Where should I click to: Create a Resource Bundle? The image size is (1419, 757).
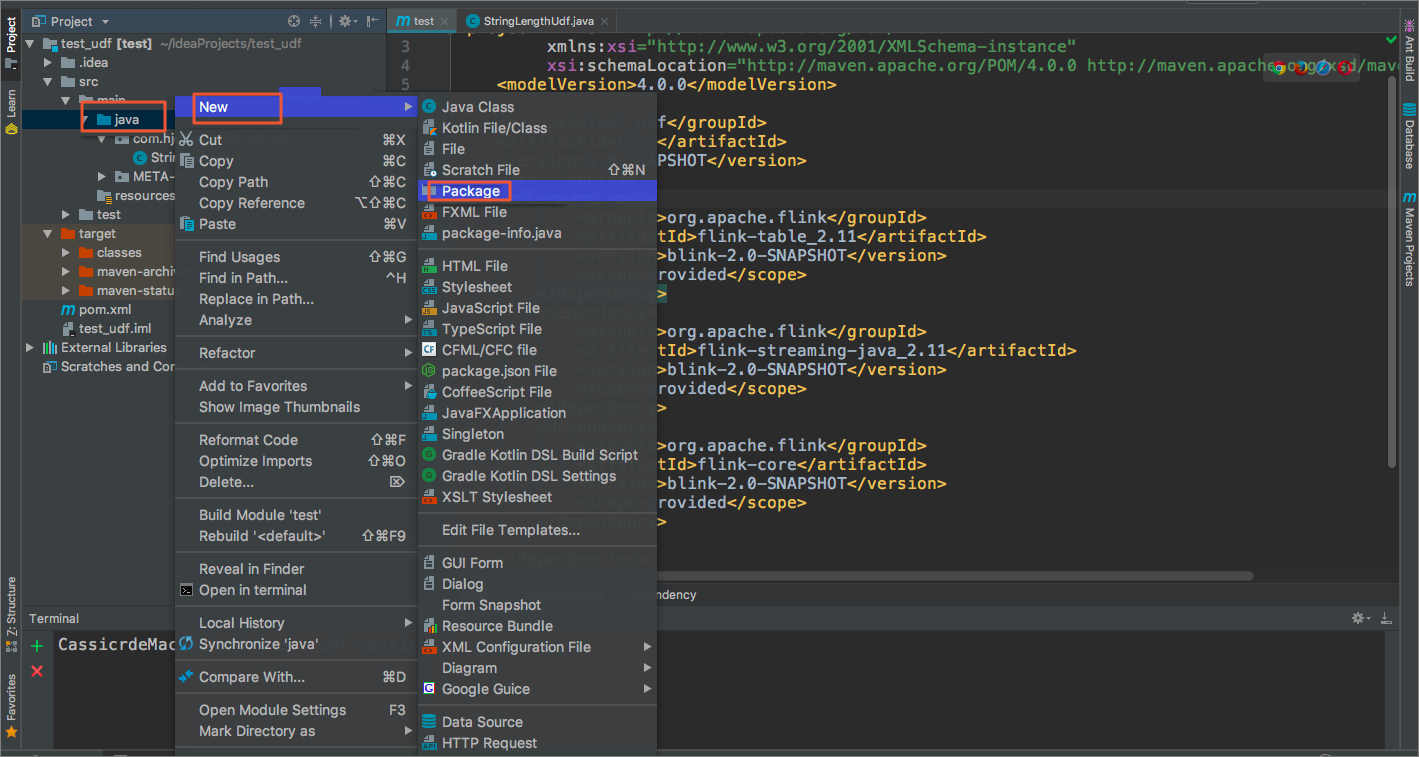pos(536,626)
